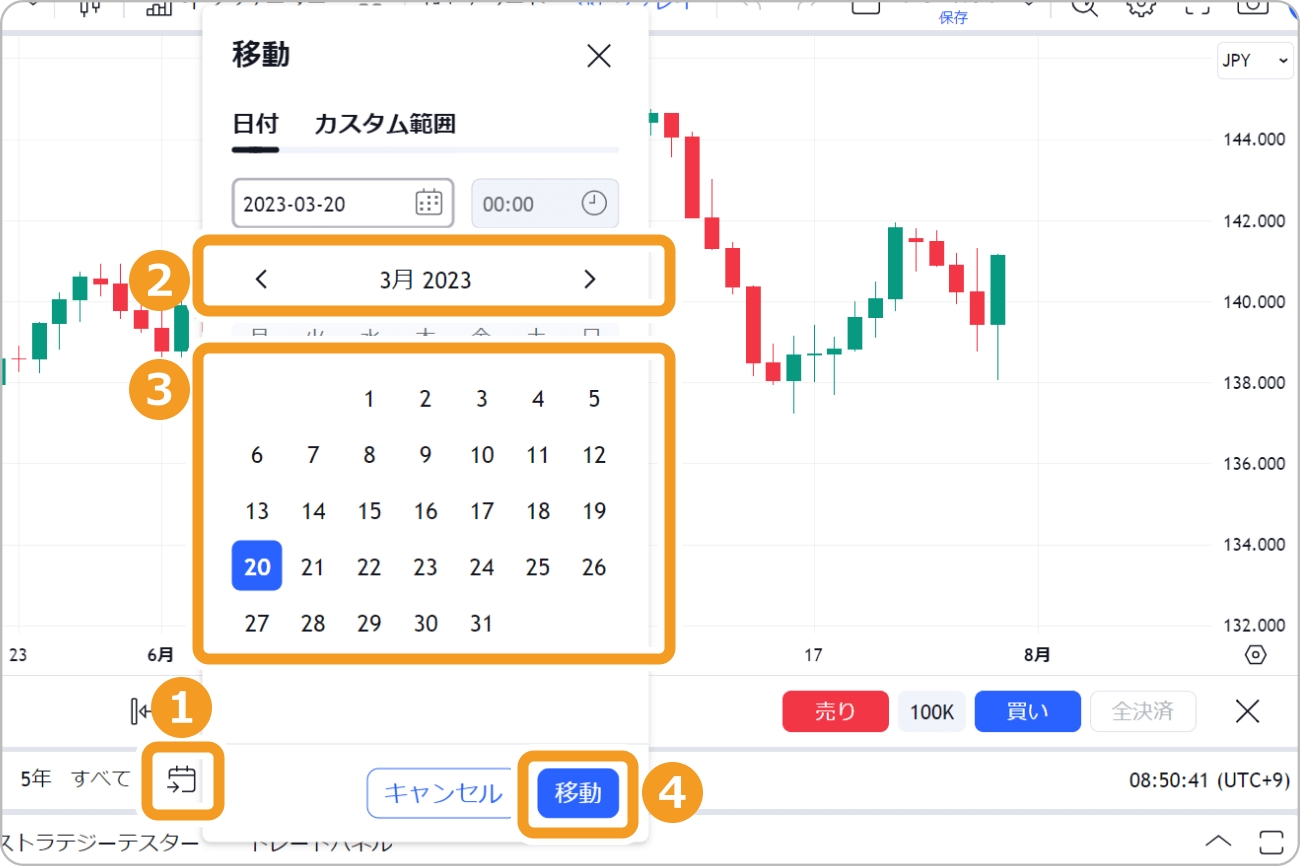1300x866 pixels.
Task: Select day 14 in the calendar
Action: pos(313,511)
